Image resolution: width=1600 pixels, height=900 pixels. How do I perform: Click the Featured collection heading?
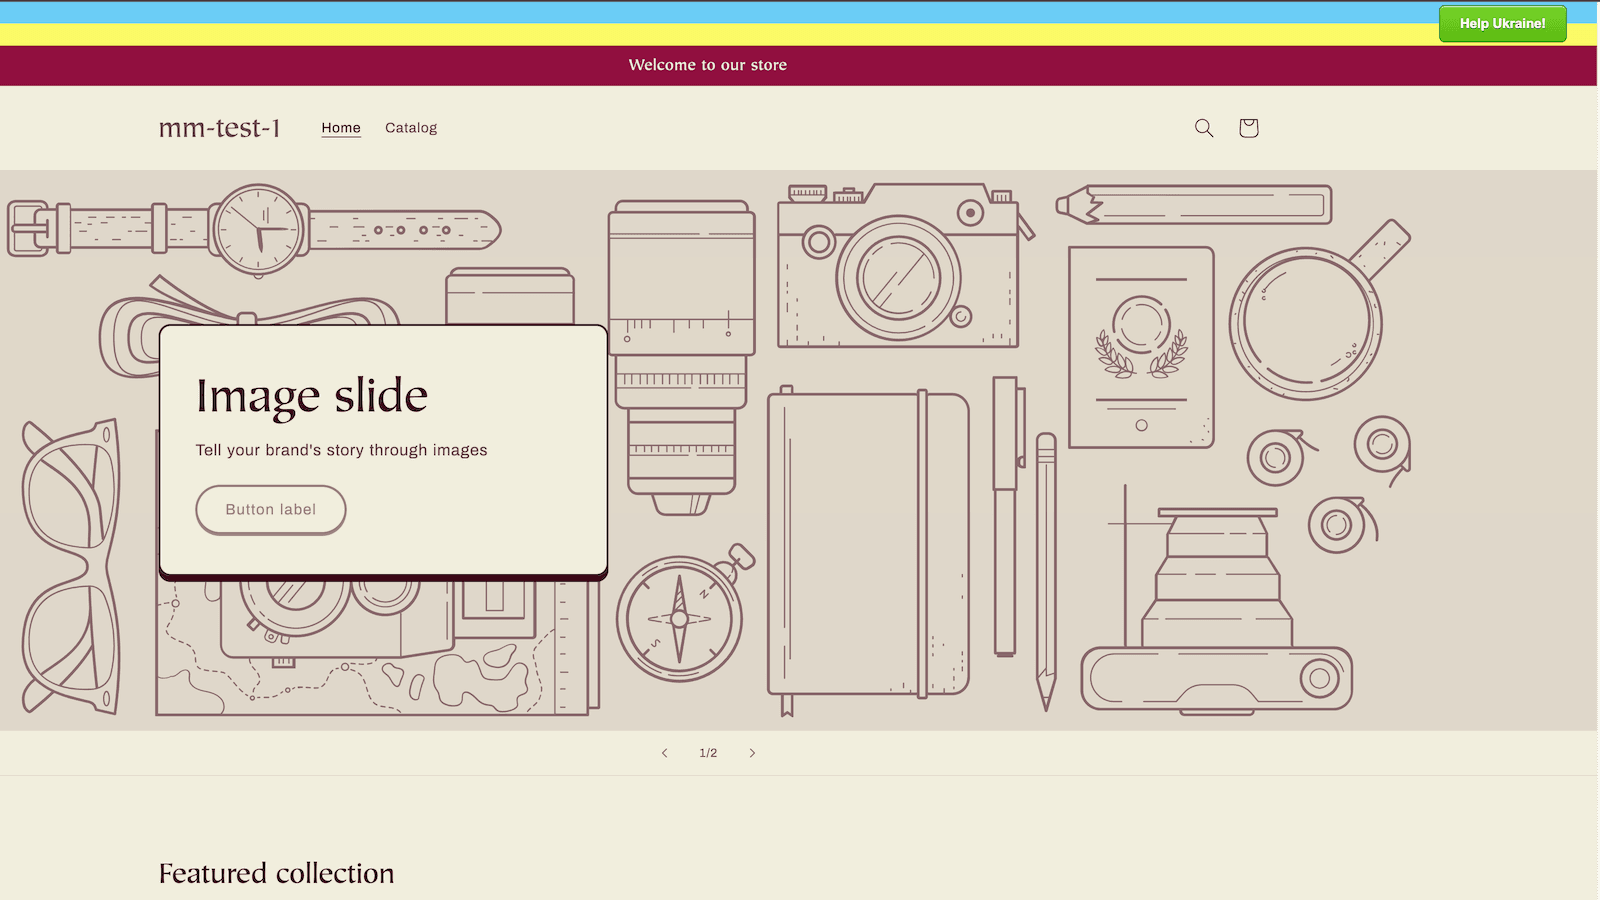click(277, 873)
